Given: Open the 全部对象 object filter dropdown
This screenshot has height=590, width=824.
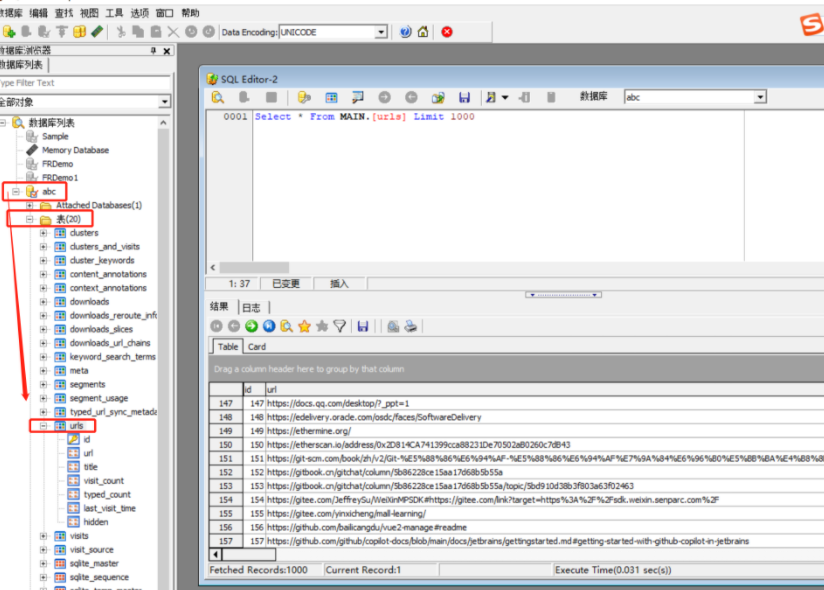Looking at the screenshot, I should 164,101.
